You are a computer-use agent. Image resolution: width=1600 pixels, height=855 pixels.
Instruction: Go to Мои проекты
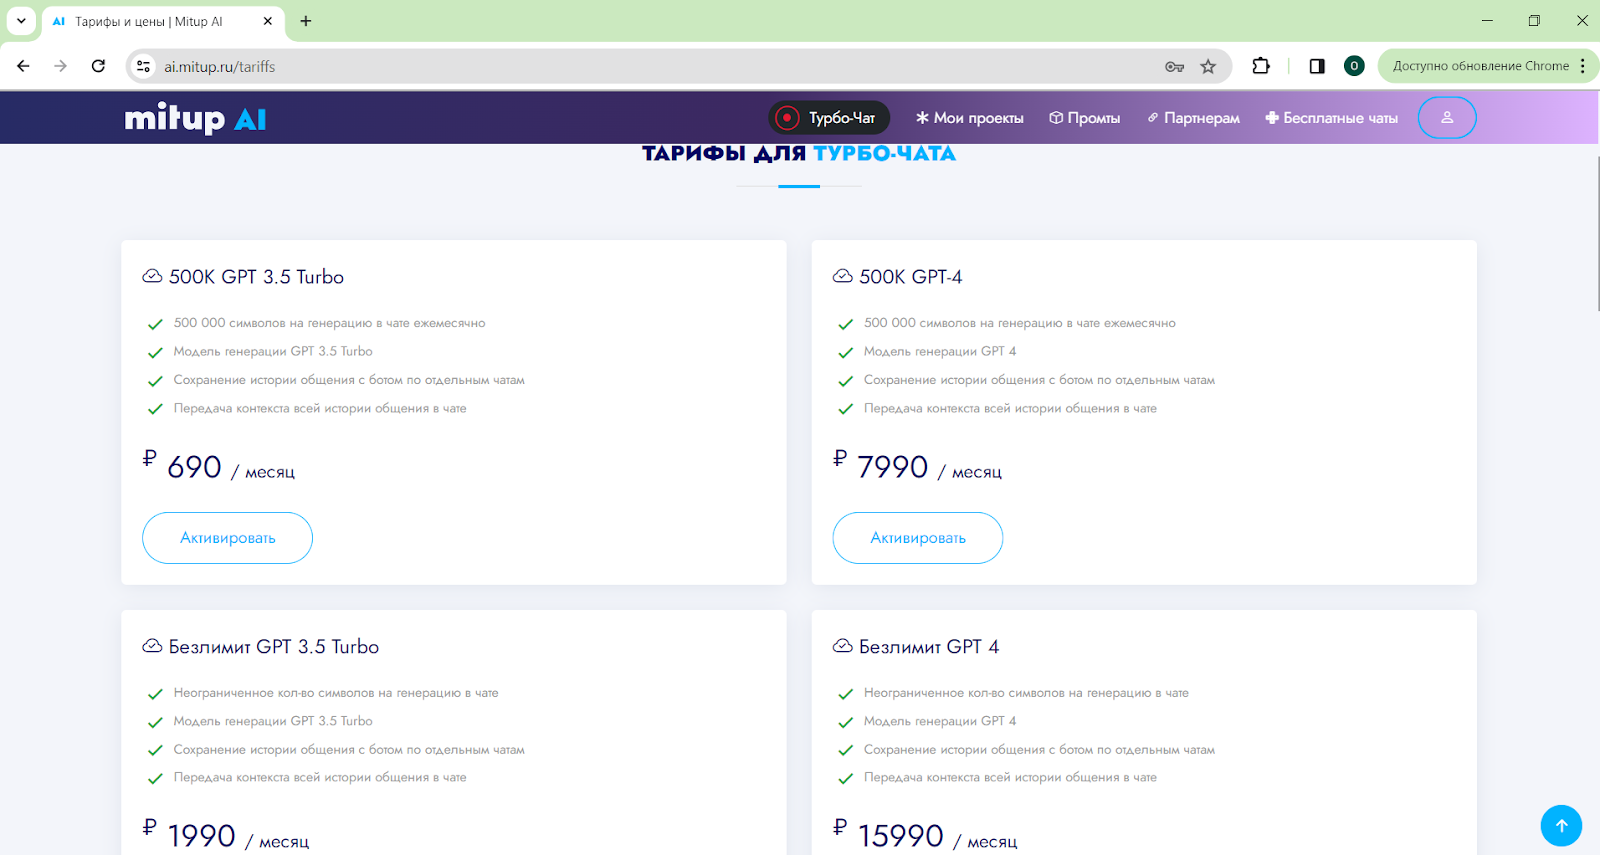point(969,118)
